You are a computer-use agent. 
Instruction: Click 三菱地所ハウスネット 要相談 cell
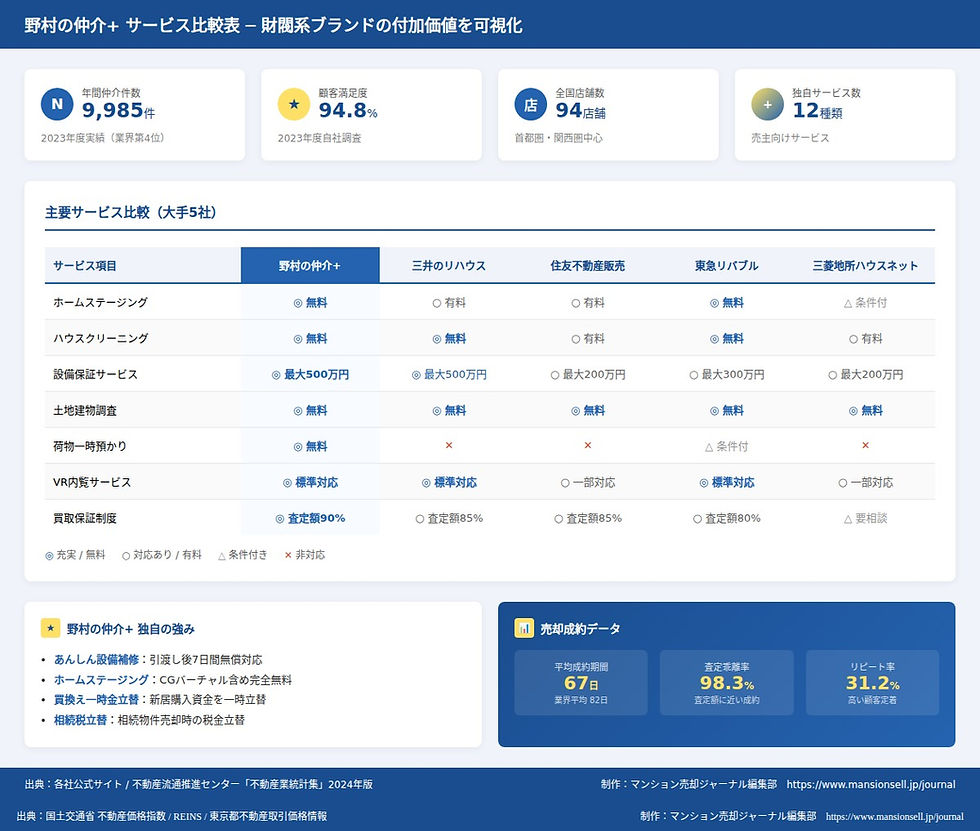coord(866,518)
